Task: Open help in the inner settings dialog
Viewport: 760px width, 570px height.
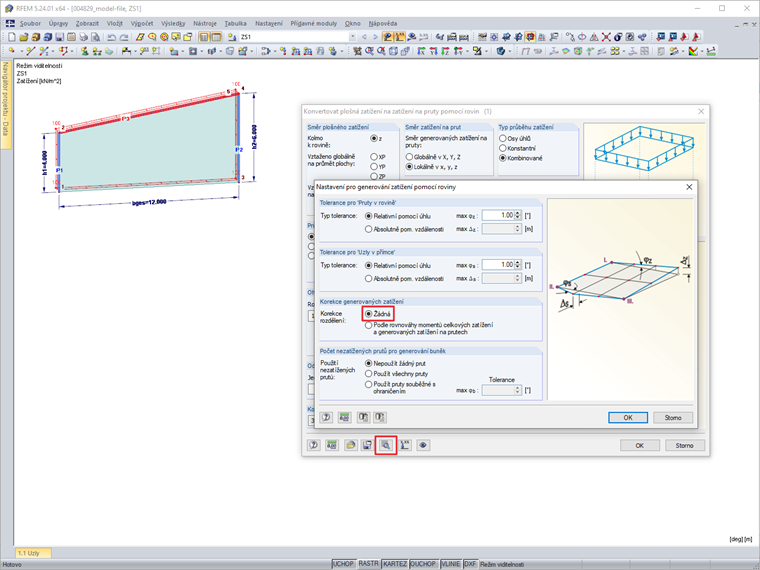Action: click(326, 417)
